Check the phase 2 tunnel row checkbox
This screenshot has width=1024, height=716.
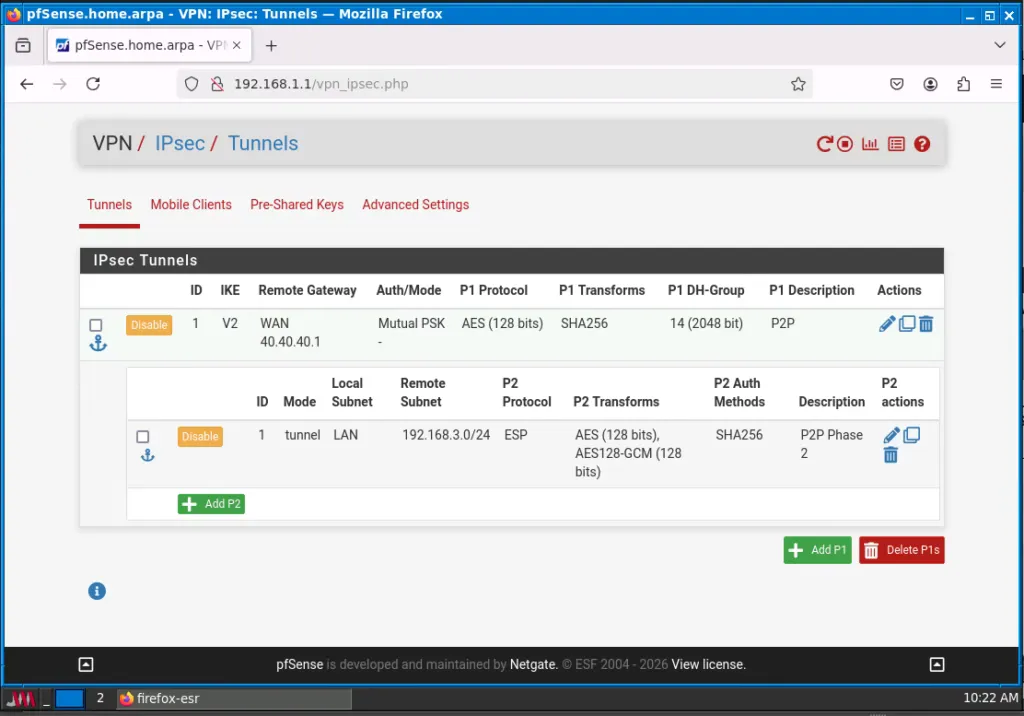pyautogui.click(x=142, y=436)
